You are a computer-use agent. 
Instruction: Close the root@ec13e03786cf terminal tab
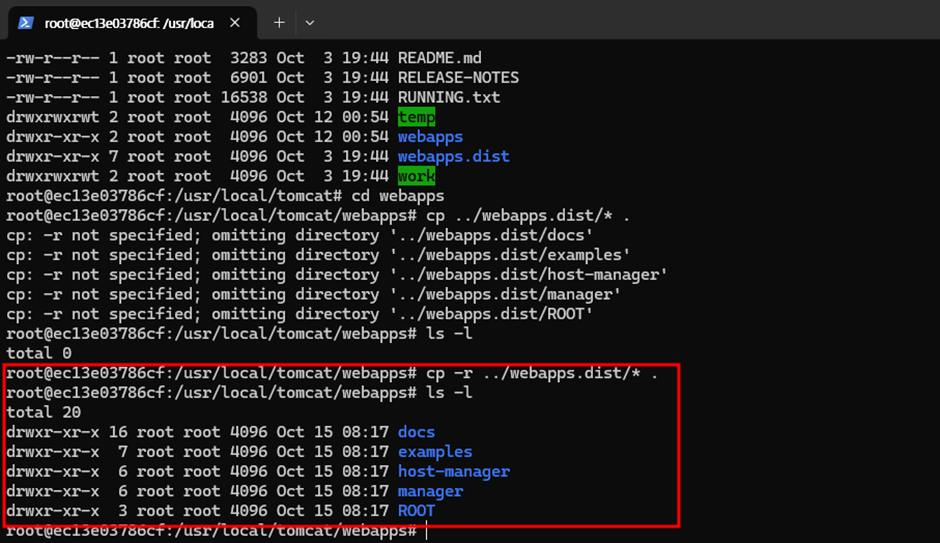[235, 23]
